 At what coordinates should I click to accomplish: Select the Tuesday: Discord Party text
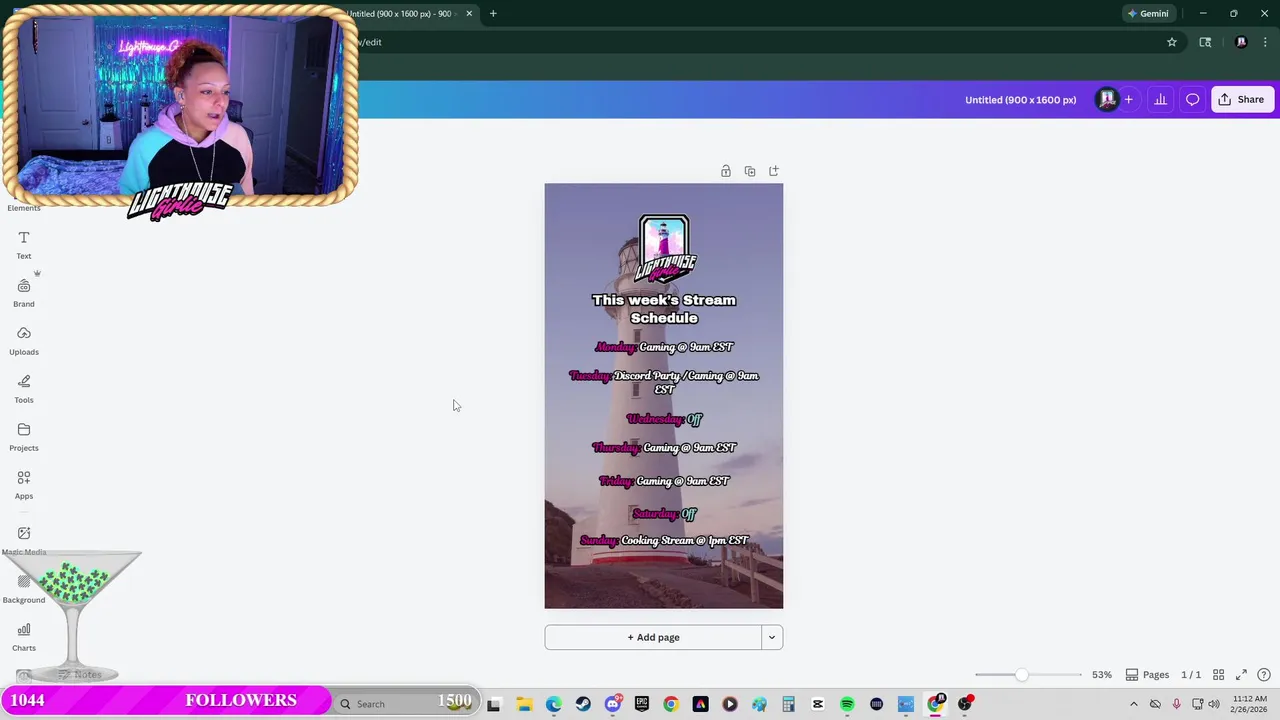pyautogui.click(x=664, y=382)
